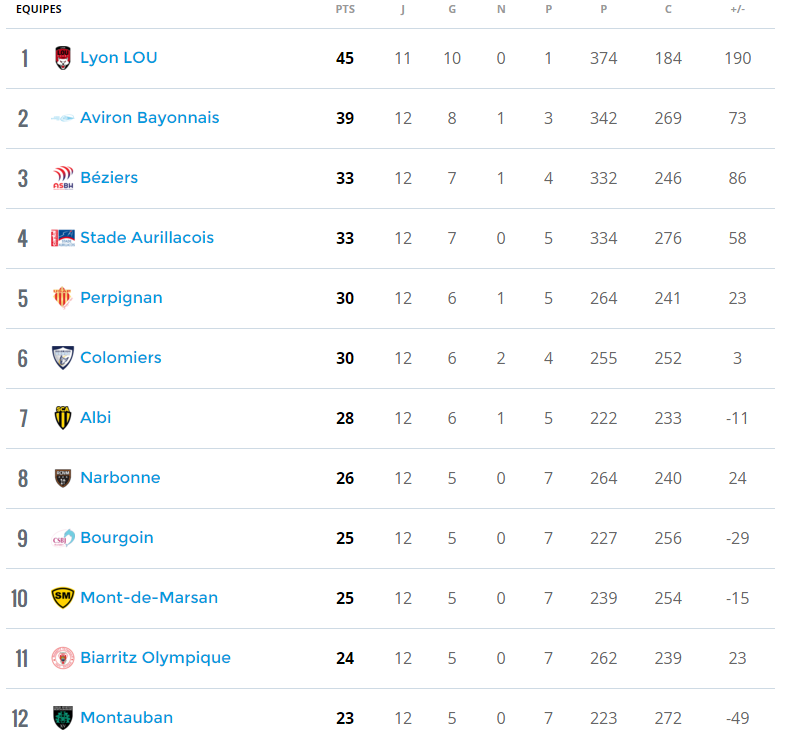Click the Béziers ASBH logo

click(x=63, y=178)
